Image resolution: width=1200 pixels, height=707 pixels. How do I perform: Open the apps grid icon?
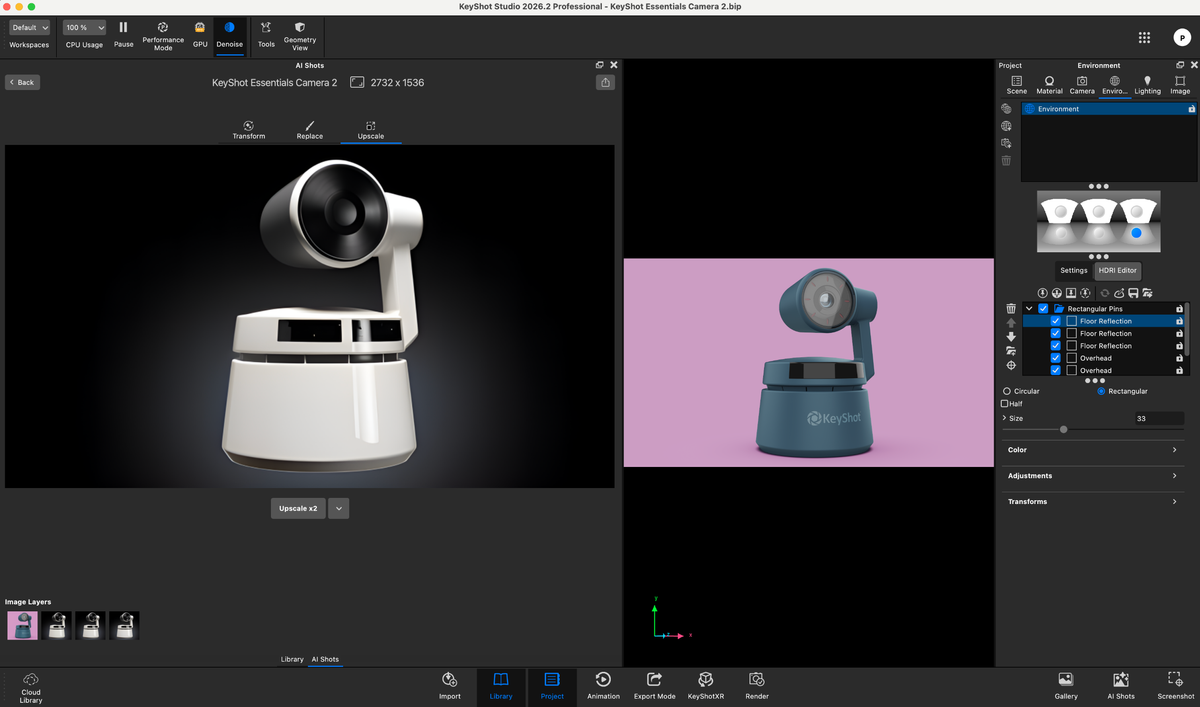click(x=1144, y=37)
